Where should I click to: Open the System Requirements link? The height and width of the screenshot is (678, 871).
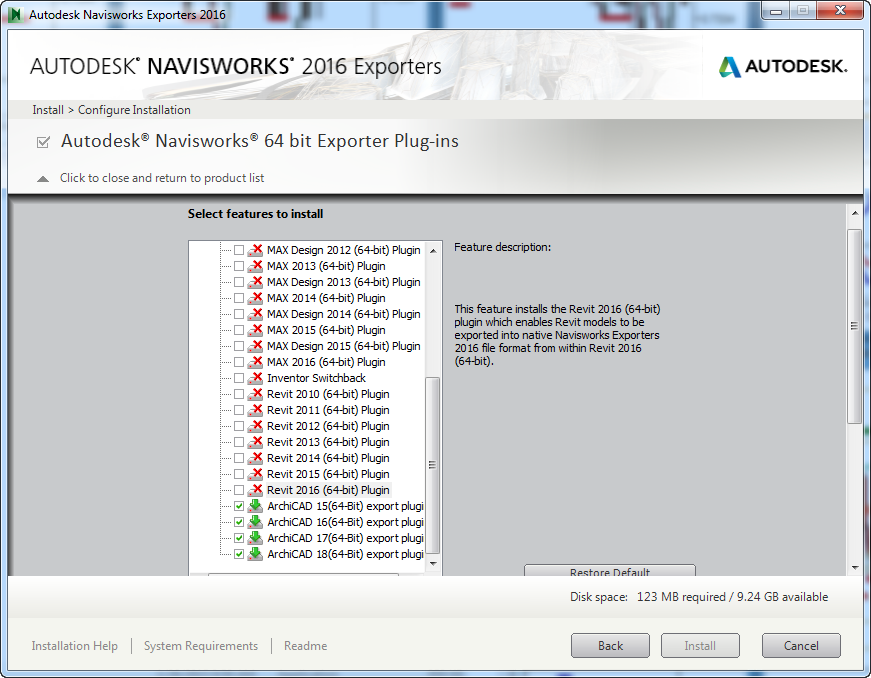201,646
